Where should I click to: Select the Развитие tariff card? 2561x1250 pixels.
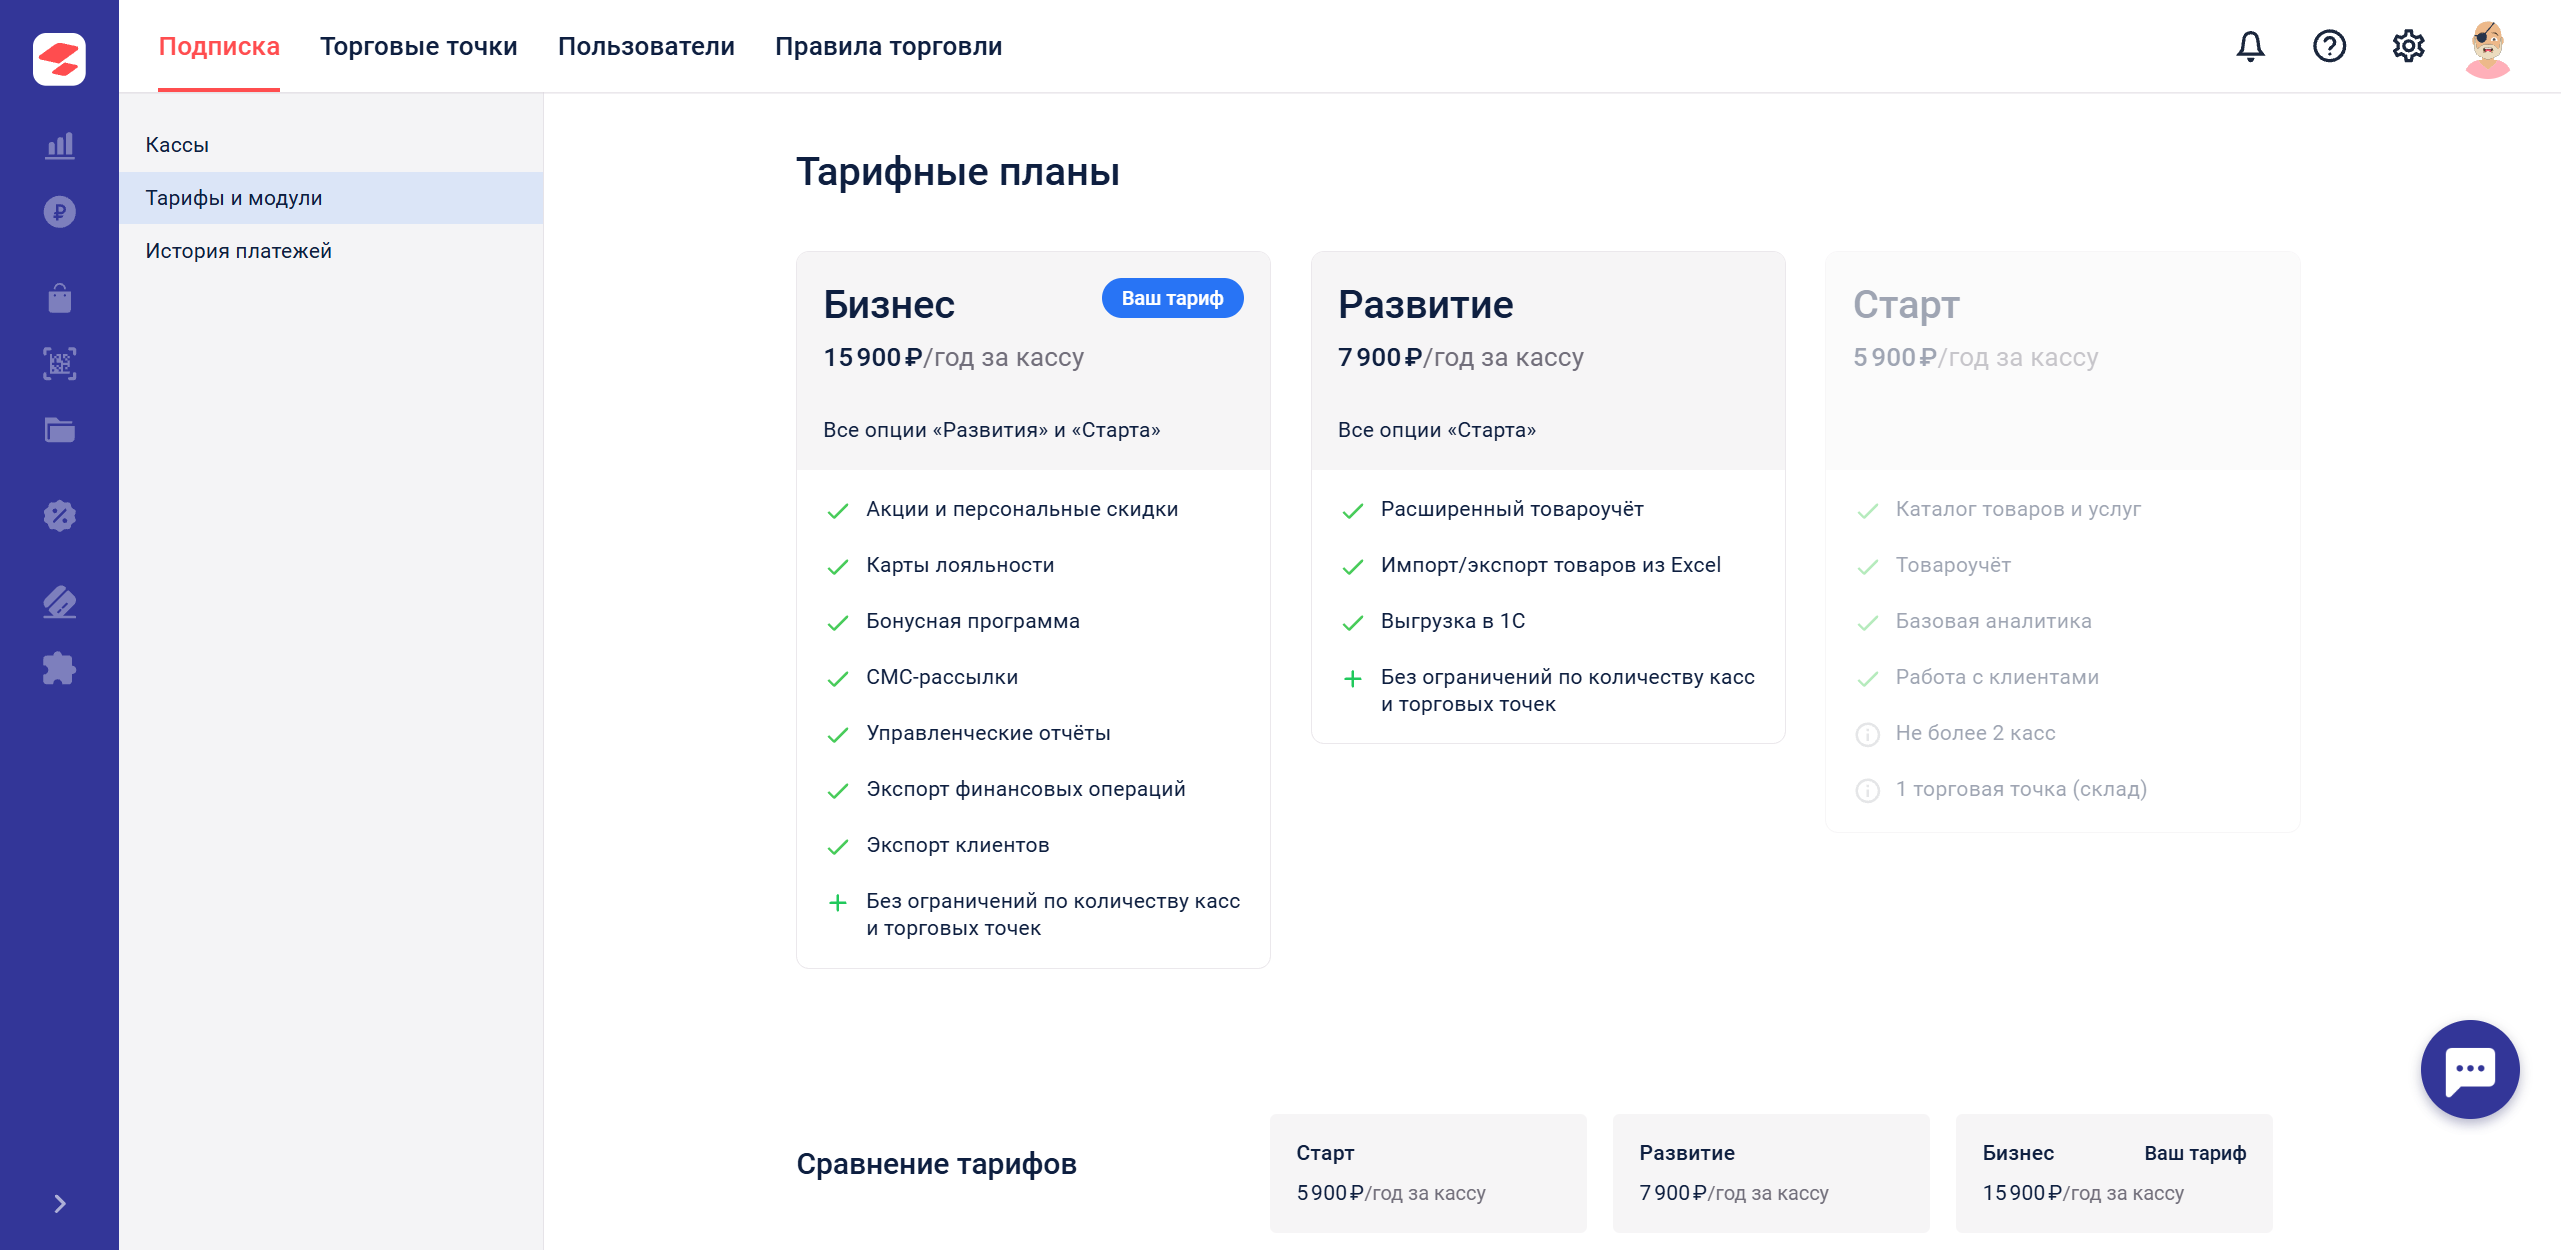point(1547,497)
